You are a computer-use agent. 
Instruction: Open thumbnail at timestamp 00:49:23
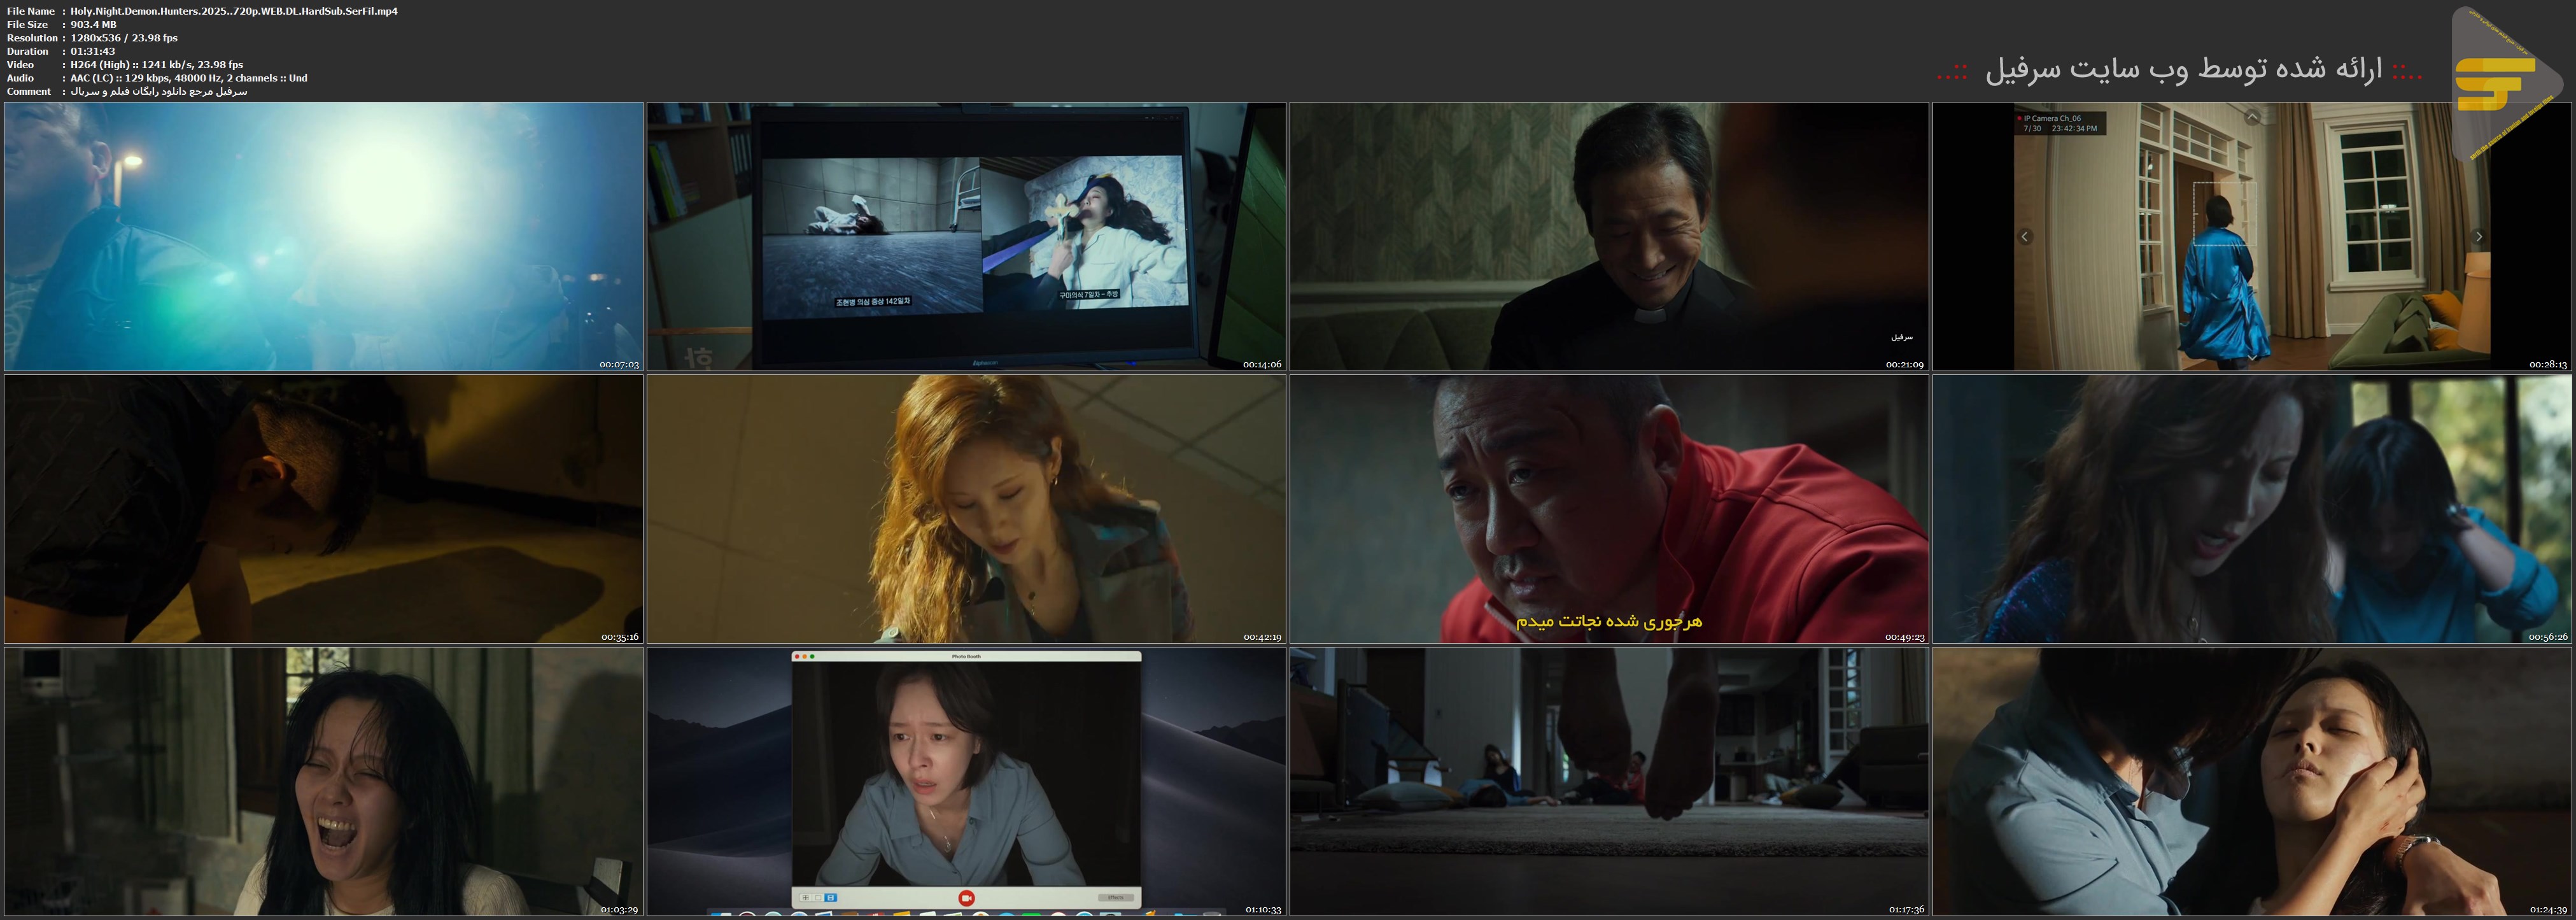pos(1608,508)
